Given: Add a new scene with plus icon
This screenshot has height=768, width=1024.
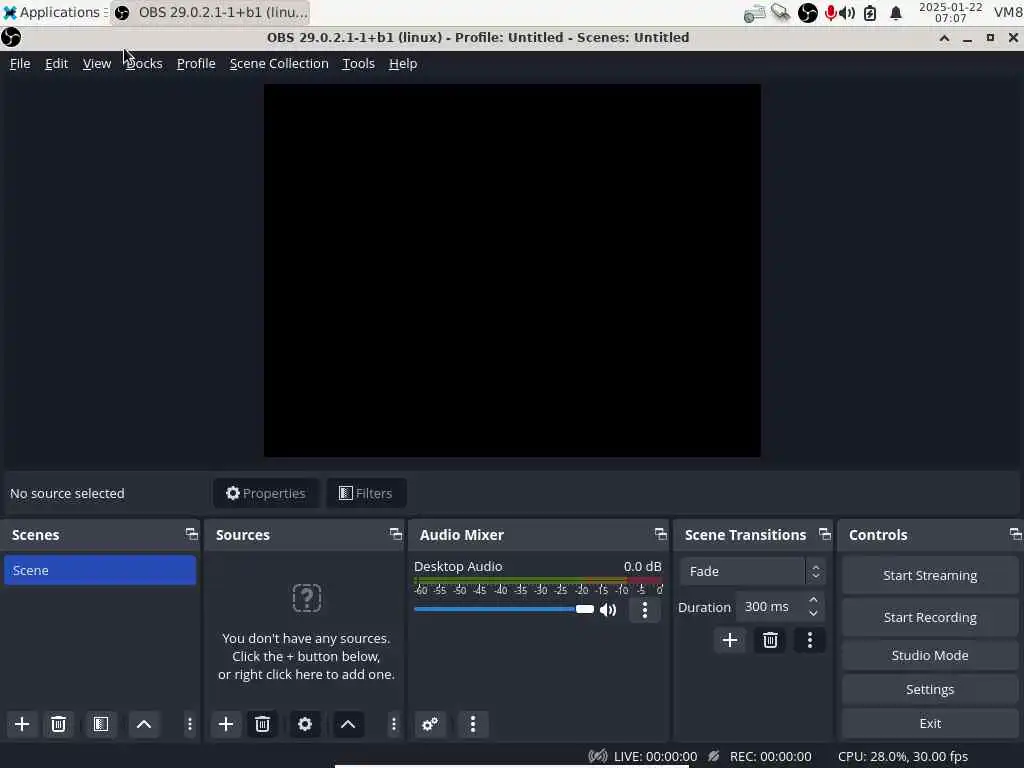Looking at the screenshot, I should point(22,724).
